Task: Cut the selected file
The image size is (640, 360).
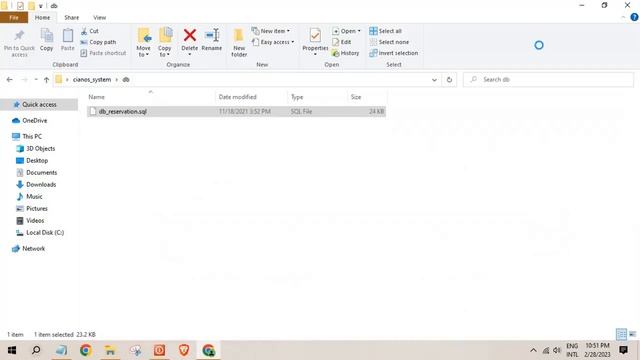Action: (x=90, y=31)
